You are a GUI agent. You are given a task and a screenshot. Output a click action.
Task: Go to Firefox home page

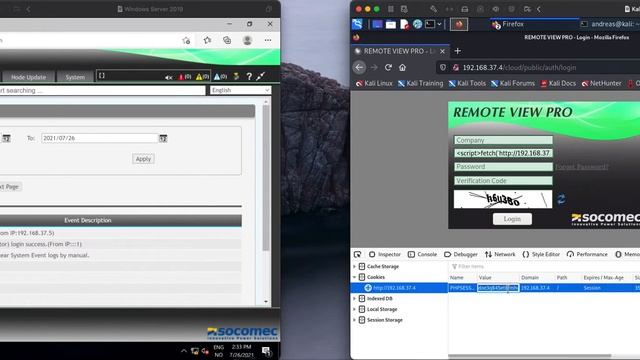402,67
